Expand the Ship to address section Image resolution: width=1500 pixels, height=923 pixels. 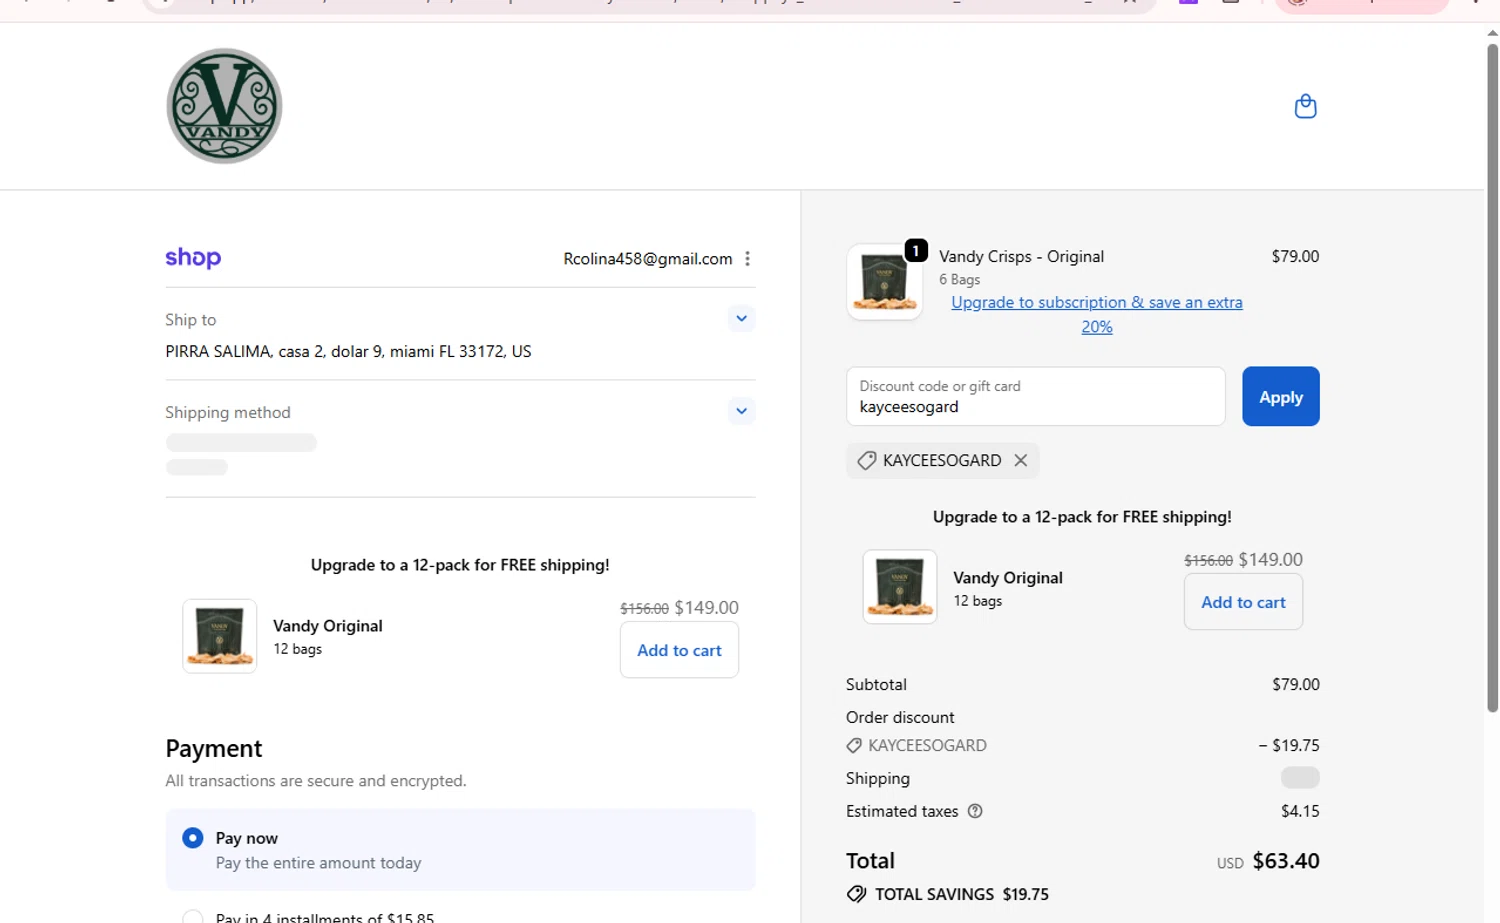point(741,319)
